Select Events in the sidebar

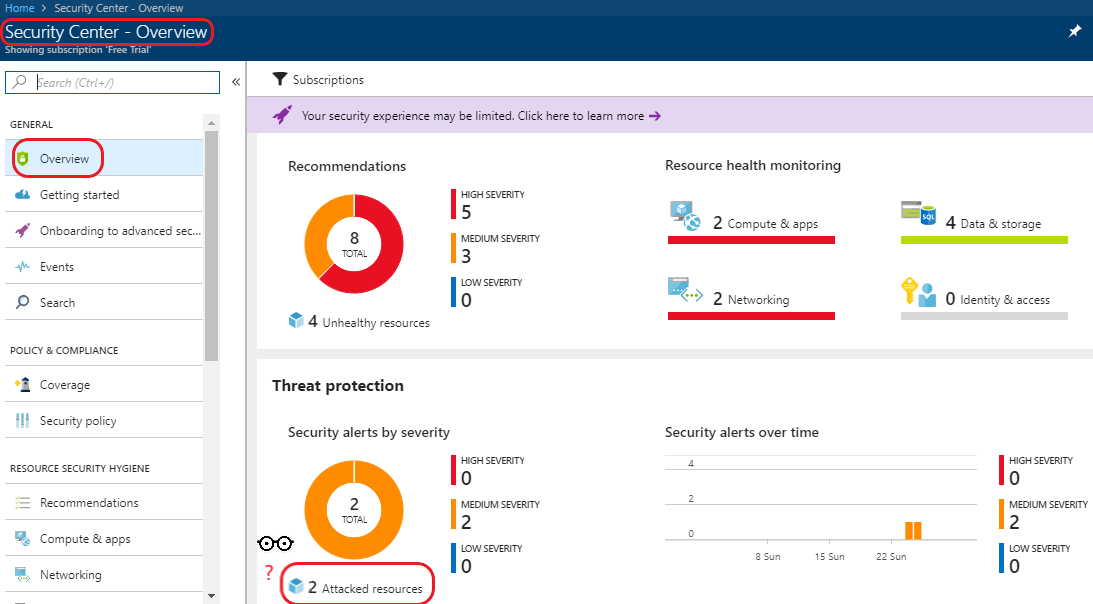104,266
